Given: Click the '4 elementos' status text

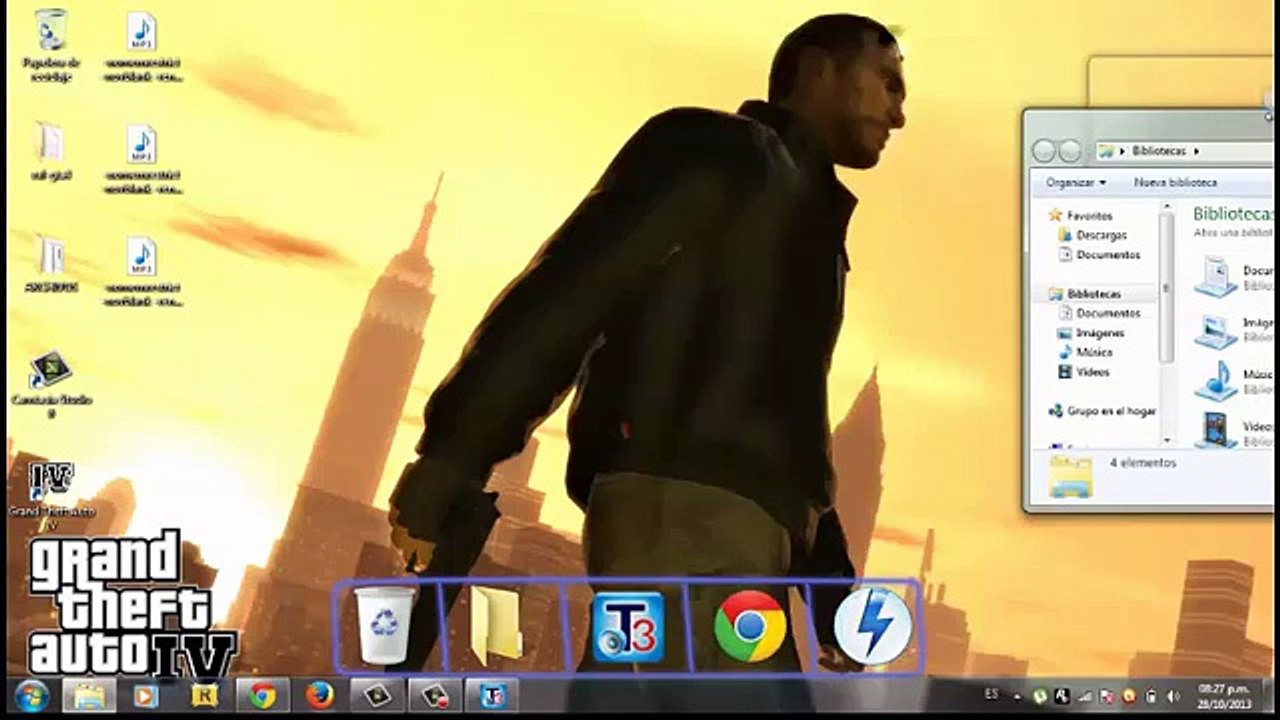Looking at the screenshot, I should tap(1143, 463).
